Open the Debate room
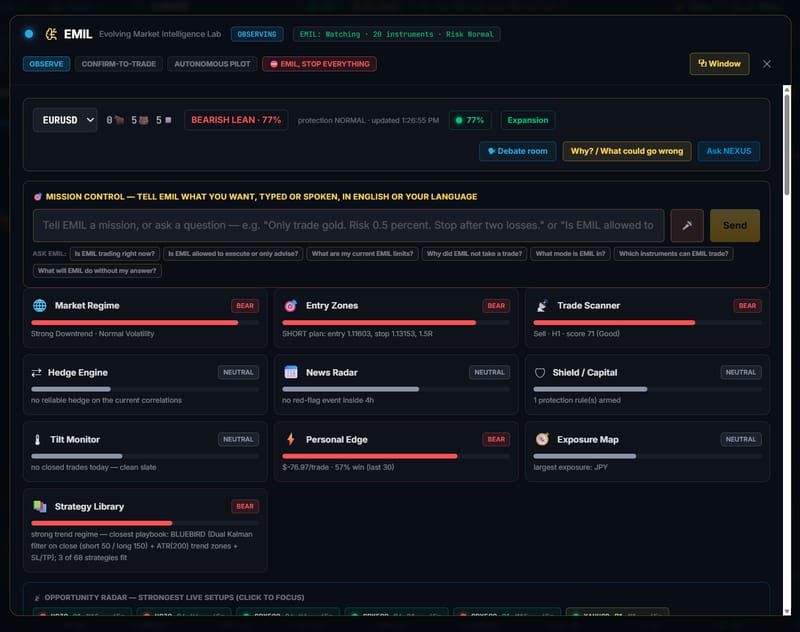Viewport: 800px width, 632px height. 517,151
